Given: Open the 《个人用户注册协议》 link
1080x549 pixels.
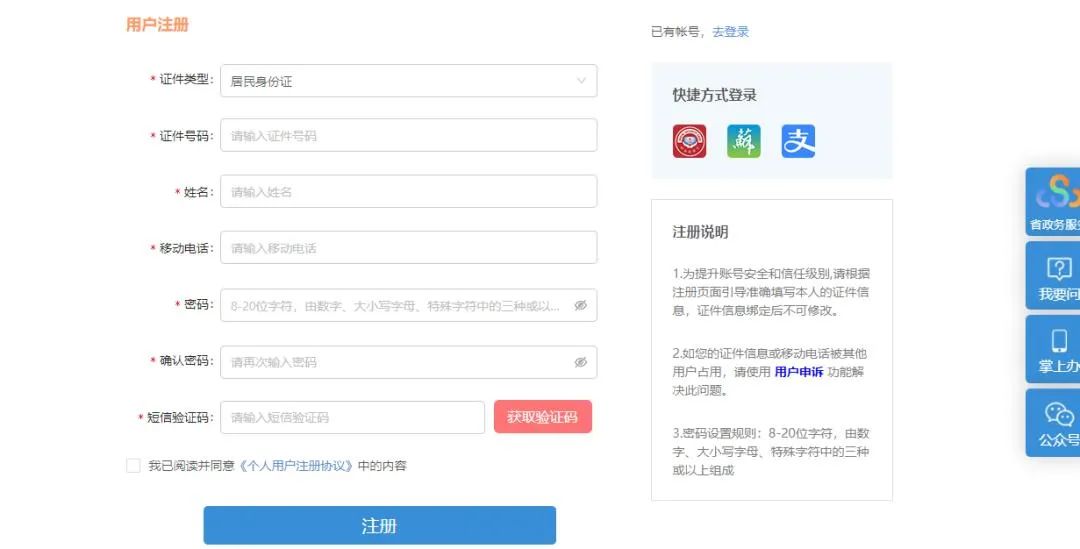Looking at the screenshot, I should coord(296,466).
